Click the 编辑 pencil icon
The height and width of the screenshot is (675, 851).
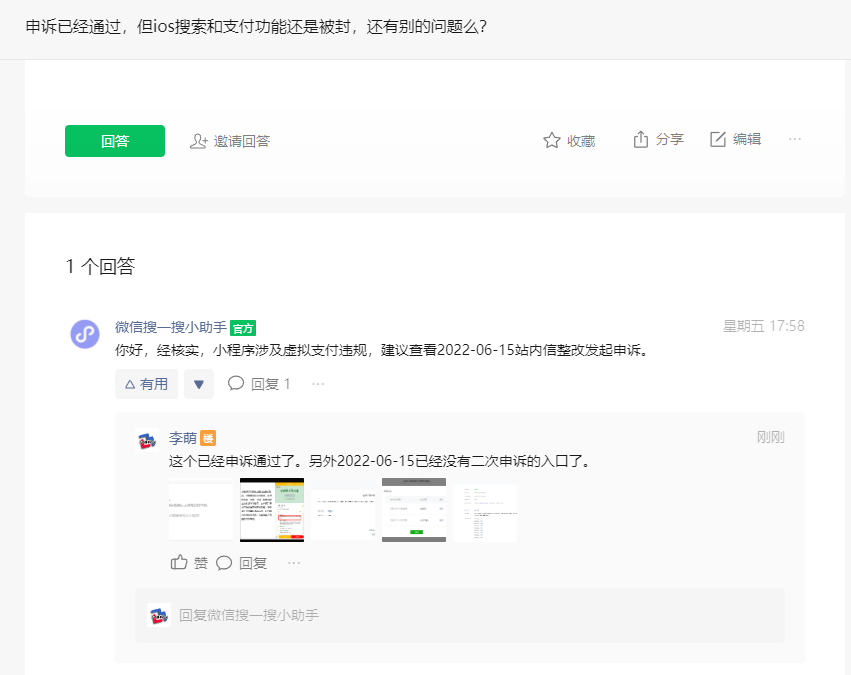click(x=717, y=139)
